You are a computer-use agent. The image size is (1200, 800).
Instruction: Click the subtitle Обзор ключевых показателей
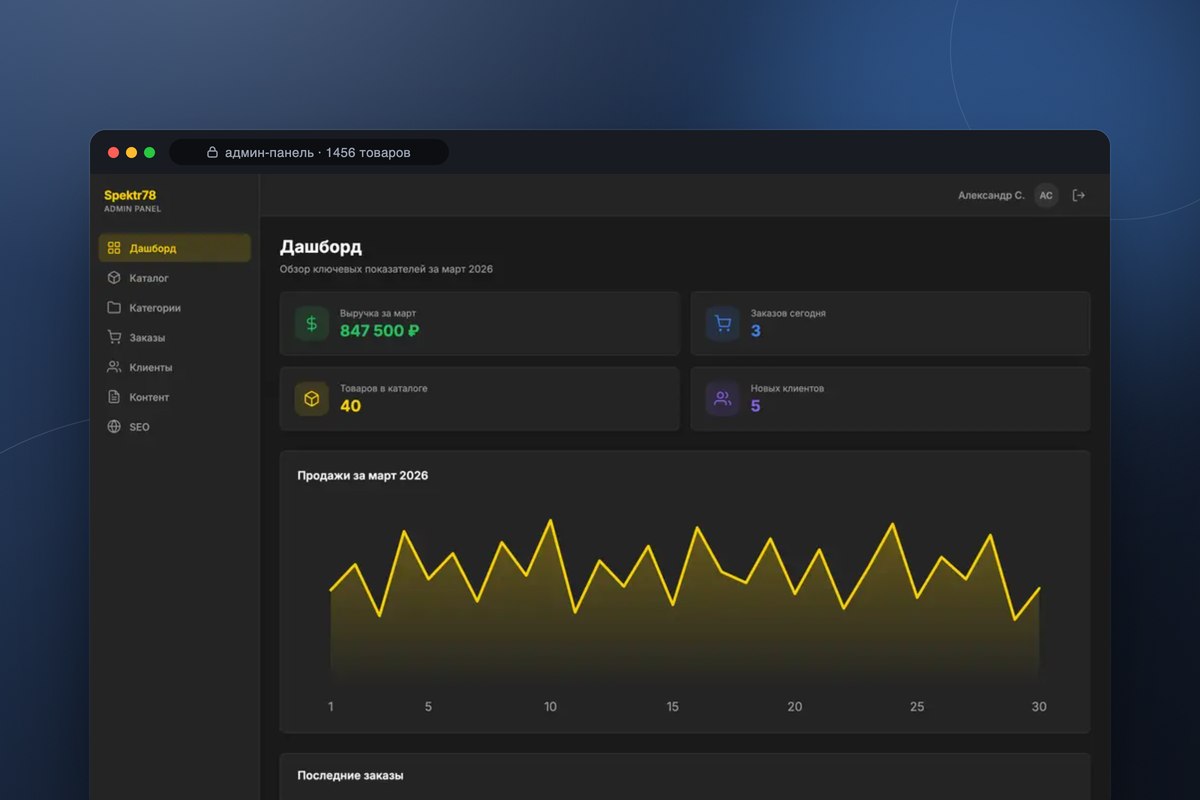pyautogui.click(x=386, y=269)
